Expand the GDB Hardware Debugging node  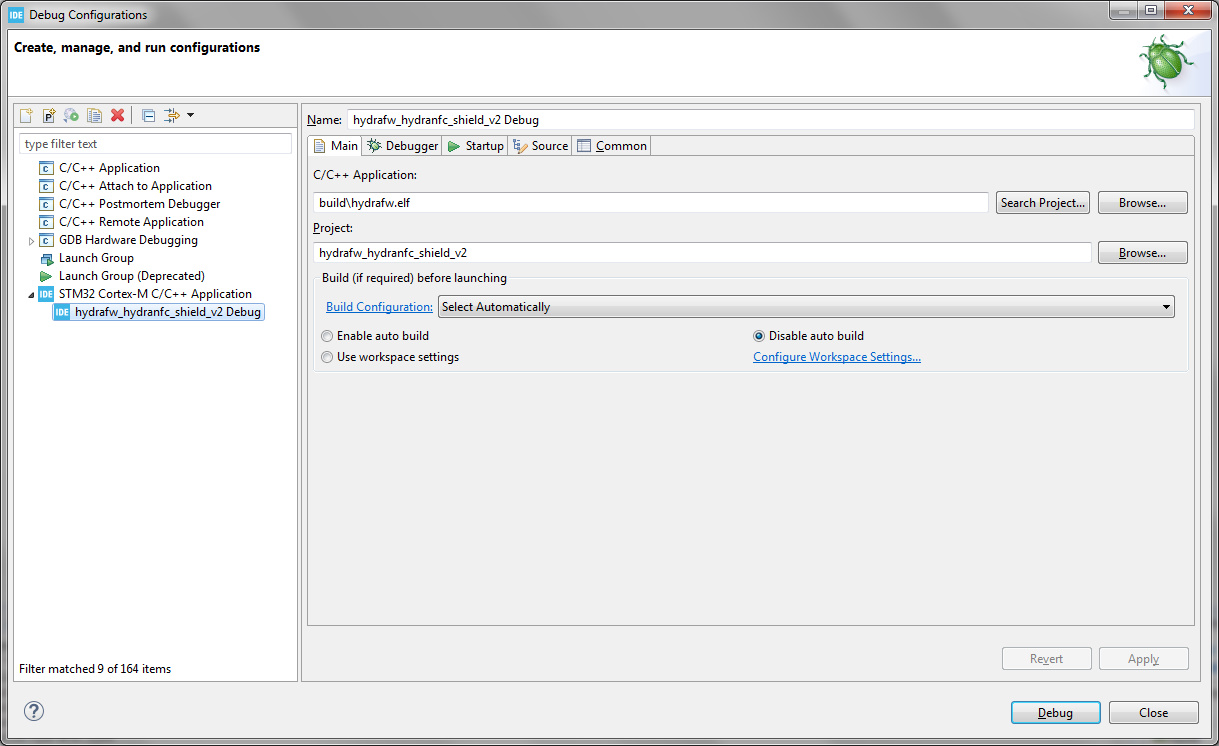[31, 241]
